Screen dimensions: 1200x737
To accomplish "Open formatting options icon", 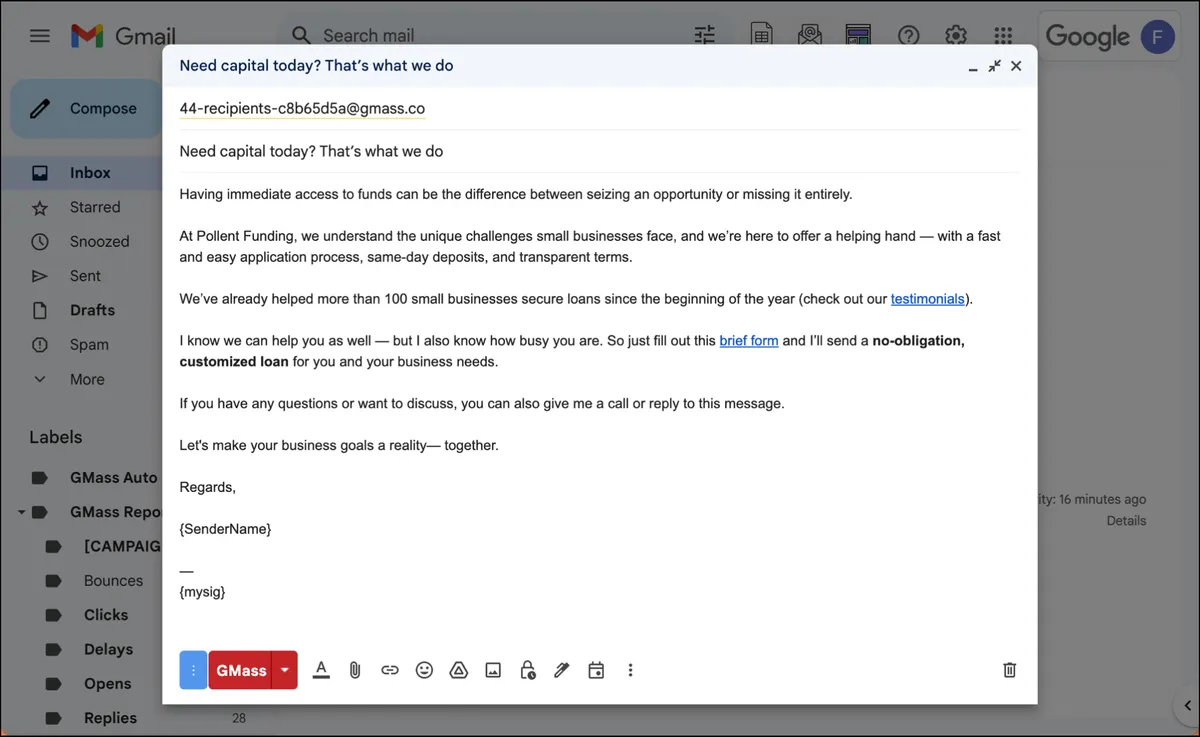I will point(321,670).
